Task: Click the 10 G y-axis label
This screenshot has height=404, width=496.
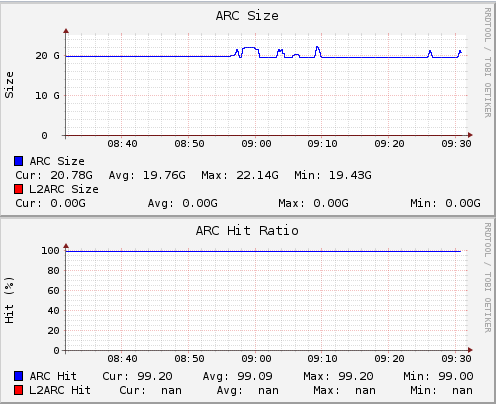Action: 47,96
